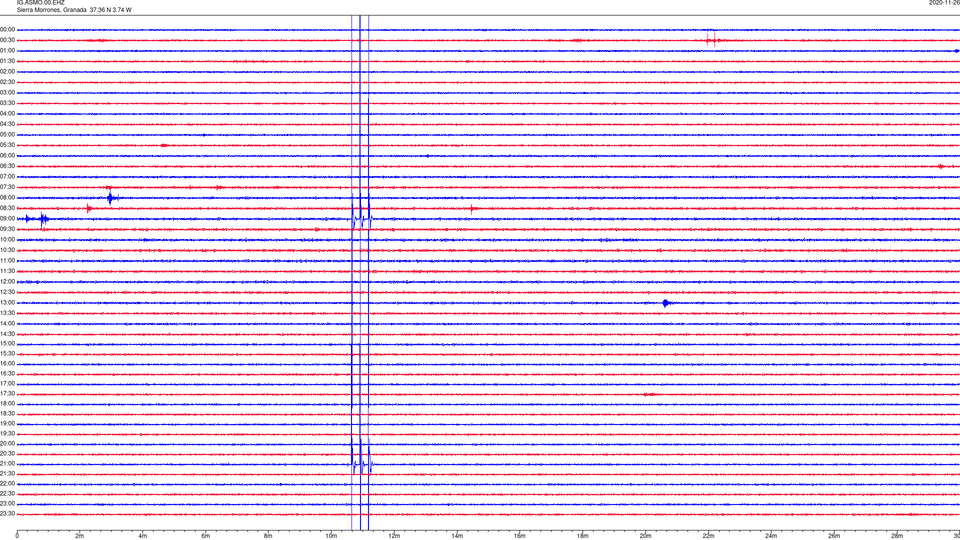Select the 15:00 trace time label
Image resolution: width=960 pixels, height=540 pixels.
point(7,343)
